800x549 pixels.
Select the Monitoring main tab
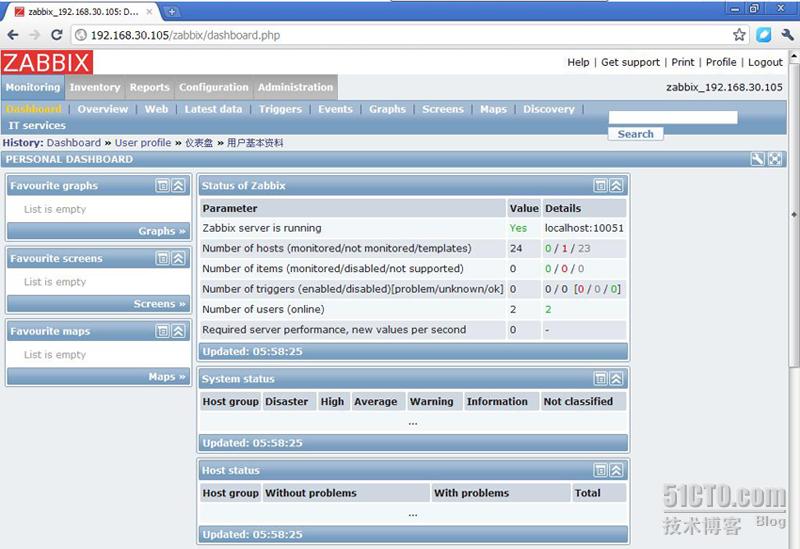click(33, 87)
